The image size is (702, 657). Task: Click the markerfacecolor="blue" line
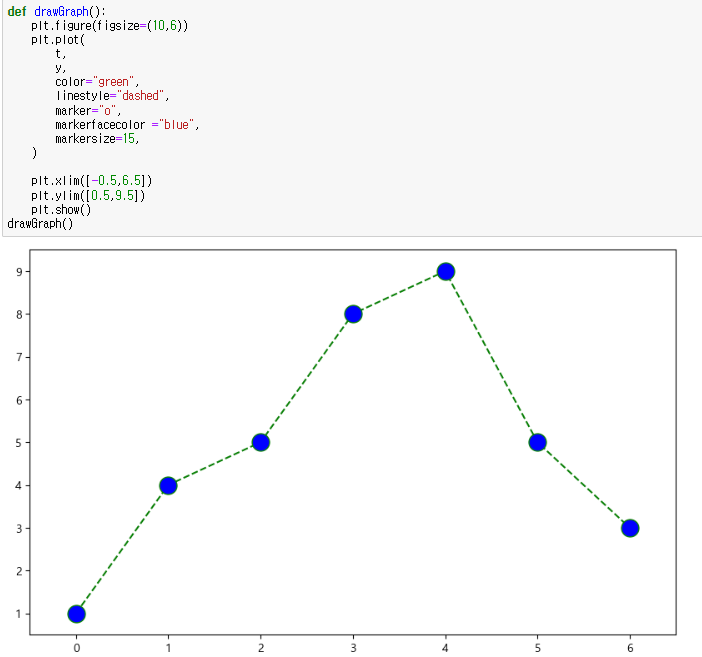(x=127, y=124)
